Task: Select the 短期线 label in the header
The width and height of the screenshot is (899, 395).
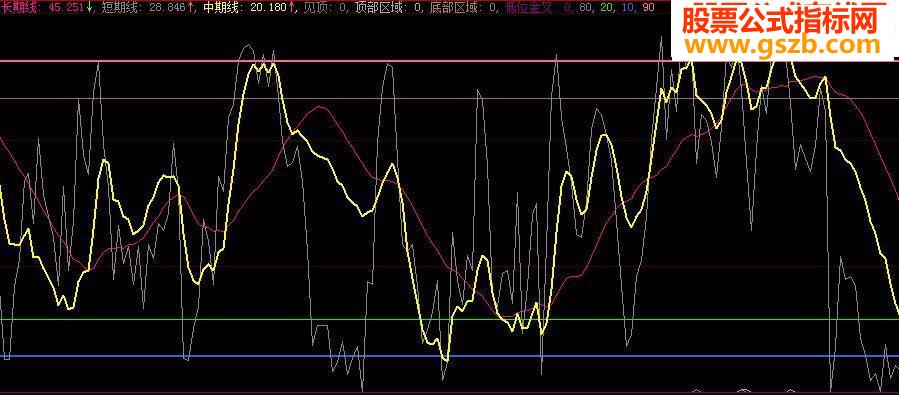Action: [119, 7]
